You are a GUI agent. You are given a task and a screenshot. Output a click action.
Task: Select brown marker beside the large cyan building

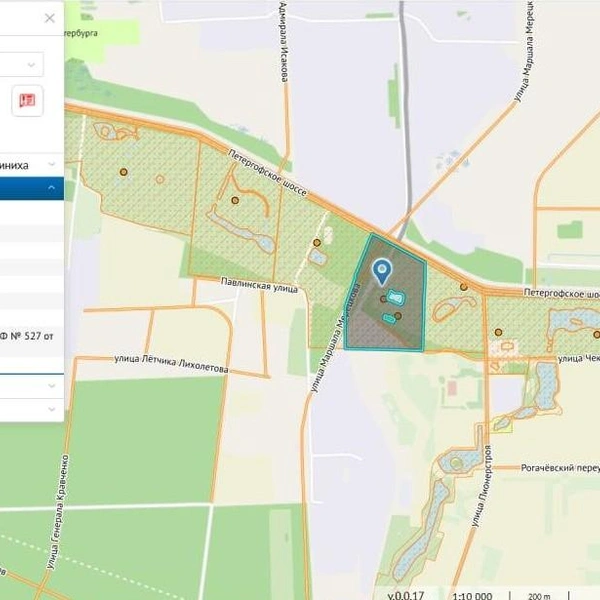[x=383, y=299]
